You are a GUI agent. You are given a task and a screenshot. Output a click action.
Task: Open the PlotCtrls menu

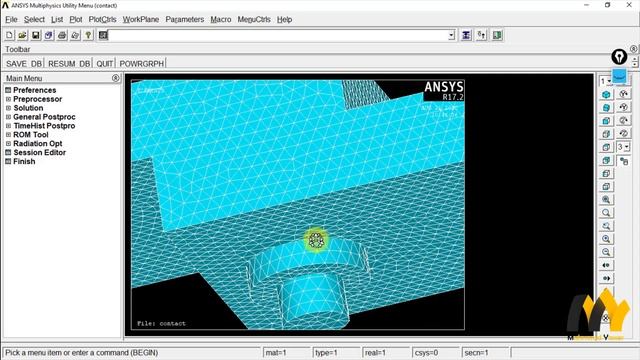(x=102, y=20)
